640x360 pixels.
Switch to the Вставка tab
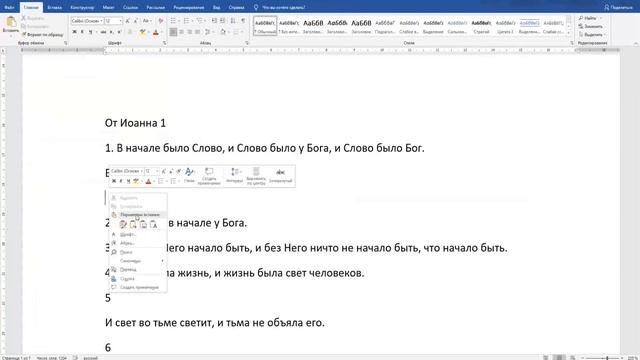tap(54, 7)
